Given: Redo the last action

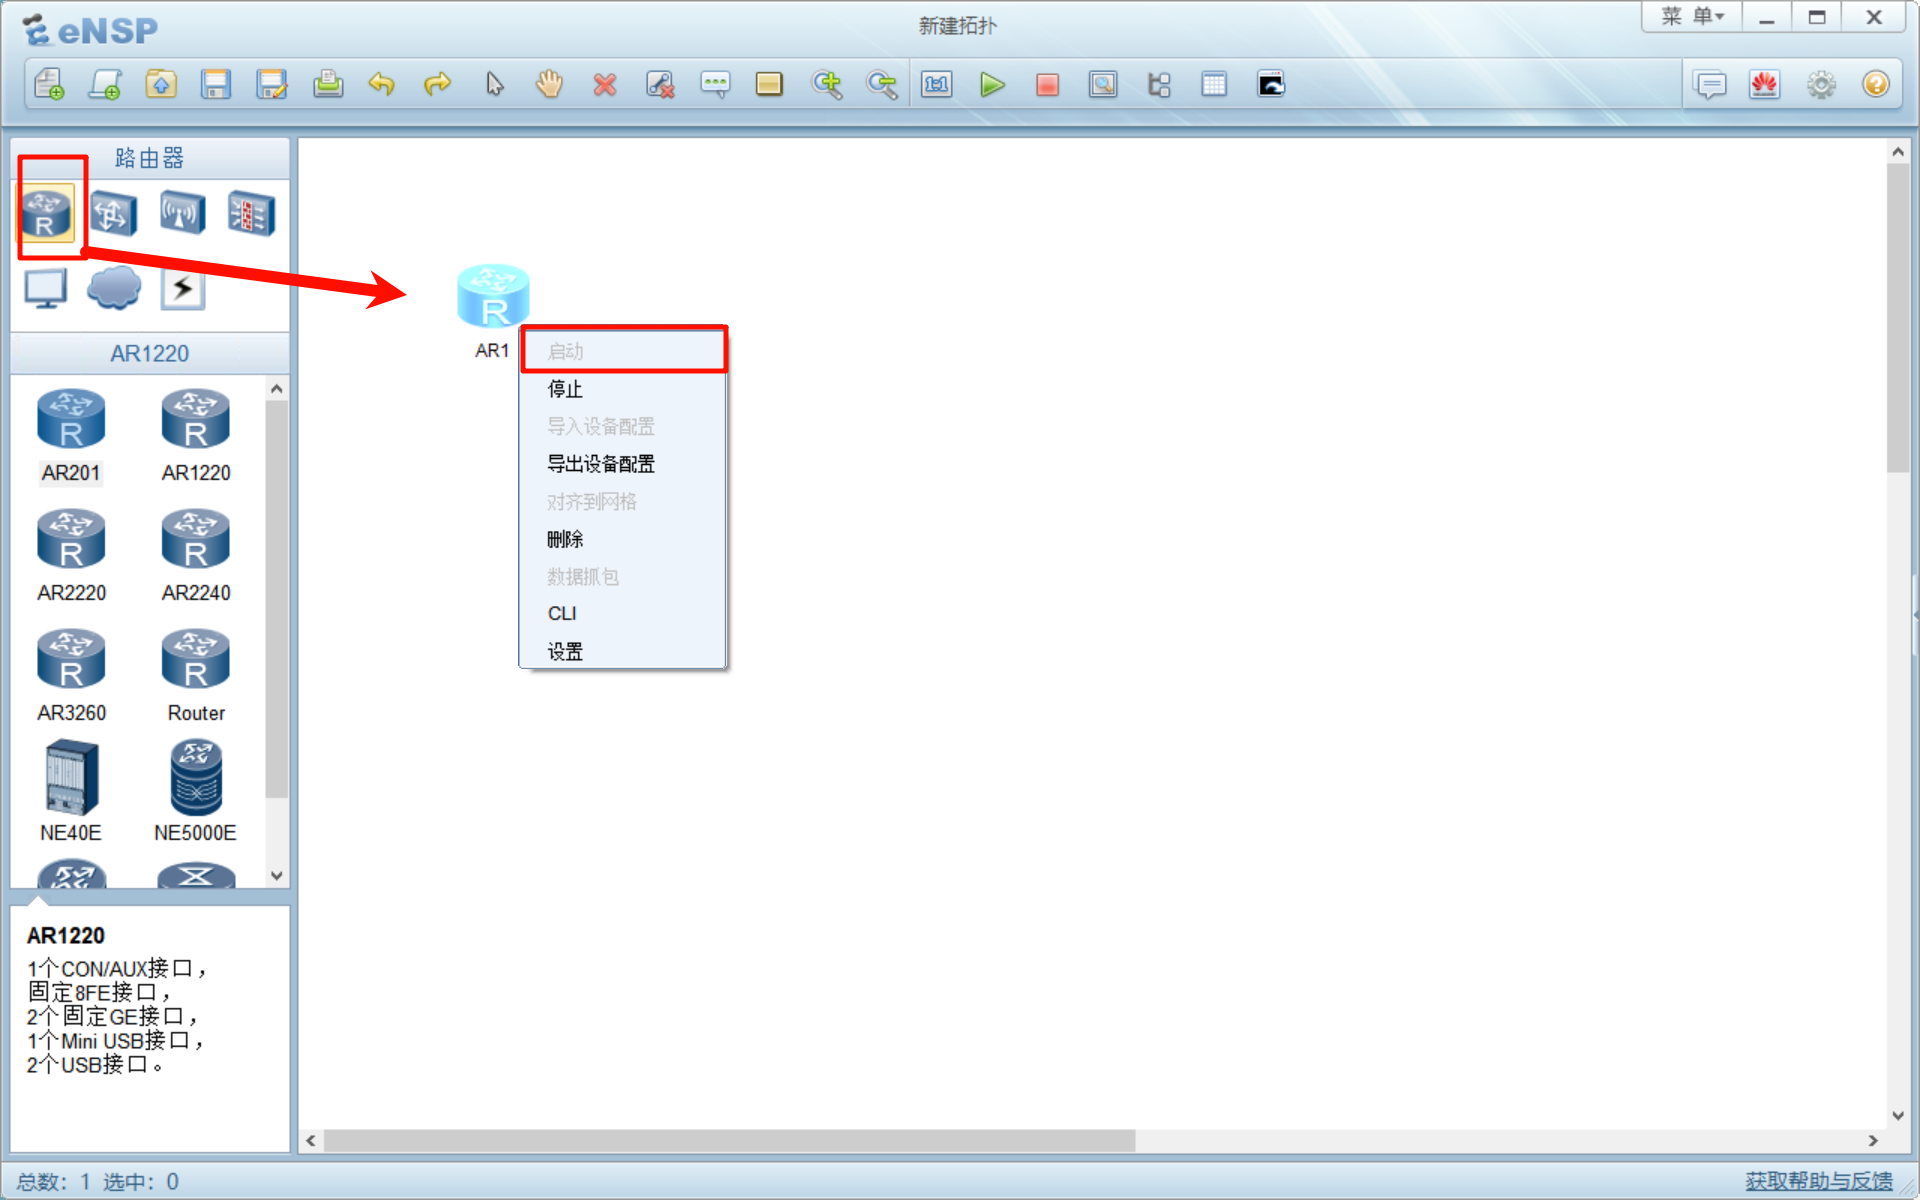Looking at the screenshot, I should pyautogui.click(x=438, y=84).
